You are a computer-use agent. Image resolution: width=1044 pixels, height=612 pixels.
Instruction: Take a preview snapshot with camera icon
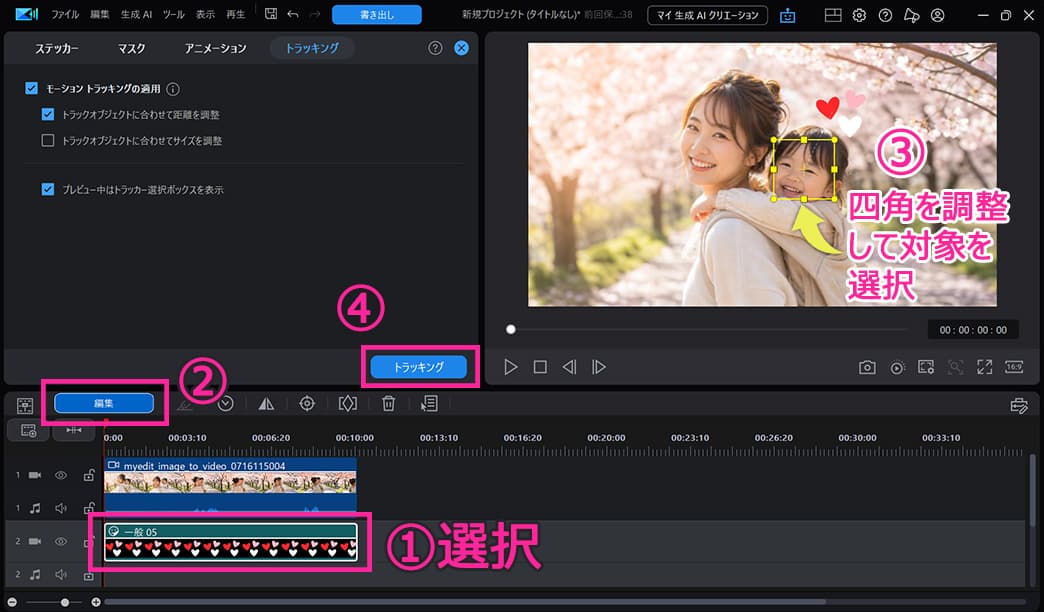[x=867, y=367]
